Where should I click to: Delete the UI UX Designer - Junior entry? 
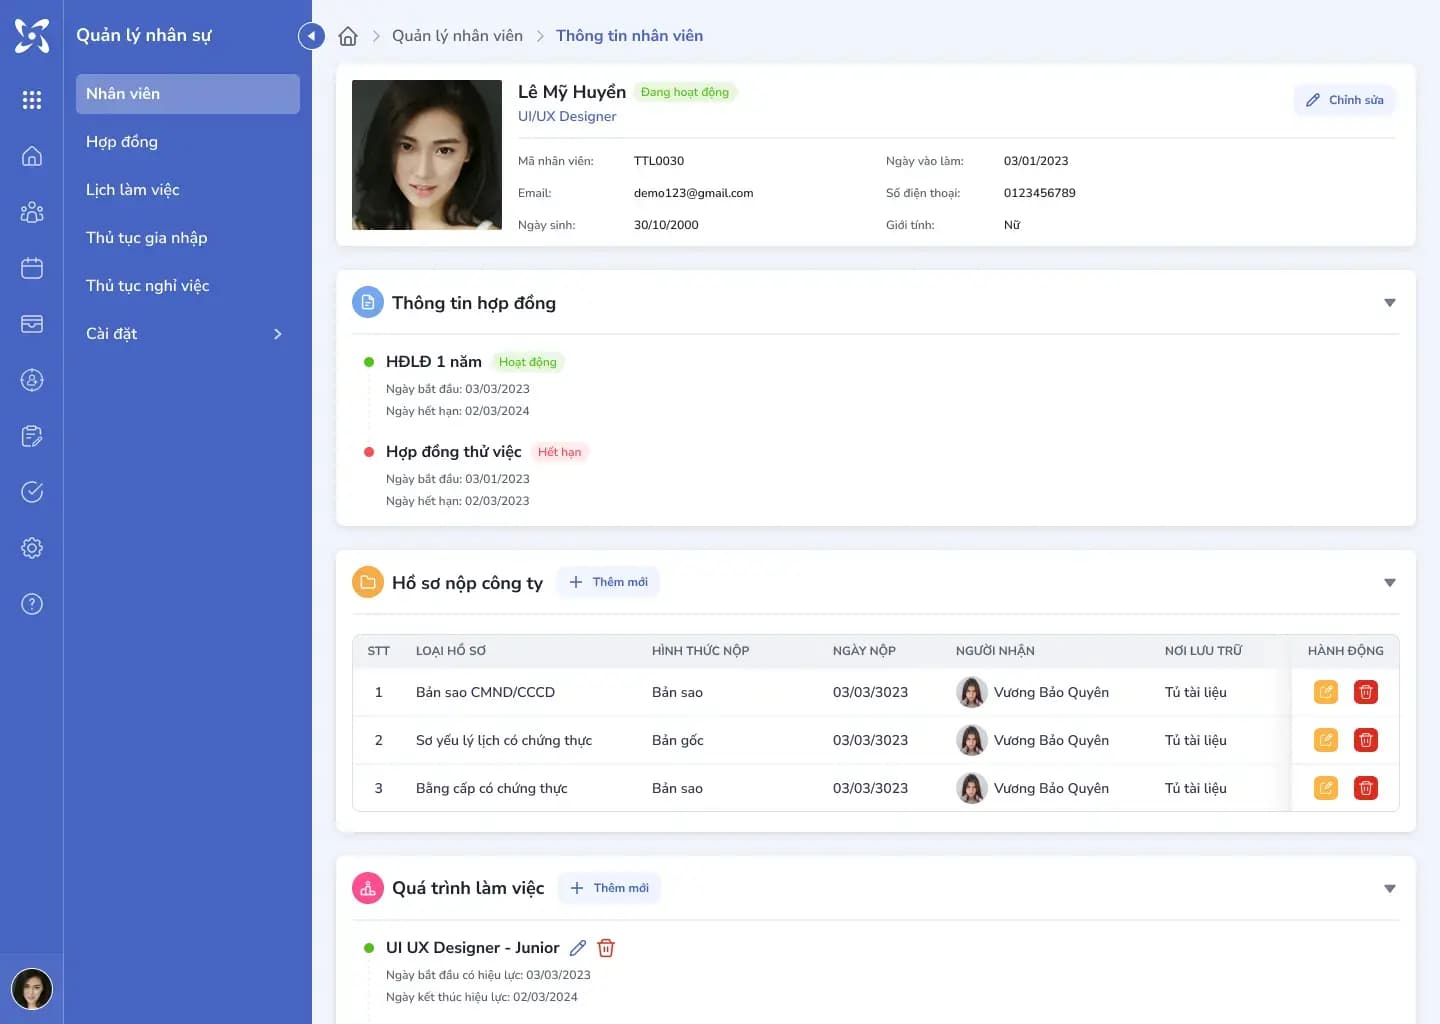pos(606,948)
